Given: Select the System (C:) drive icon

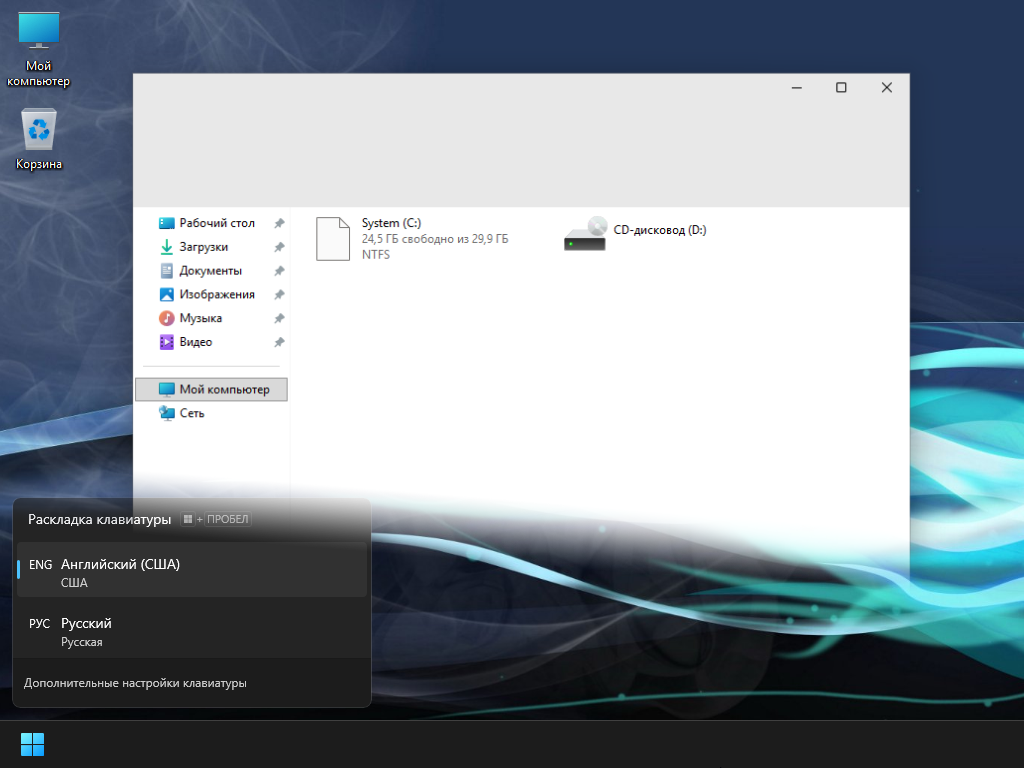Looking at the screenshot, I should tap(333, 239).
